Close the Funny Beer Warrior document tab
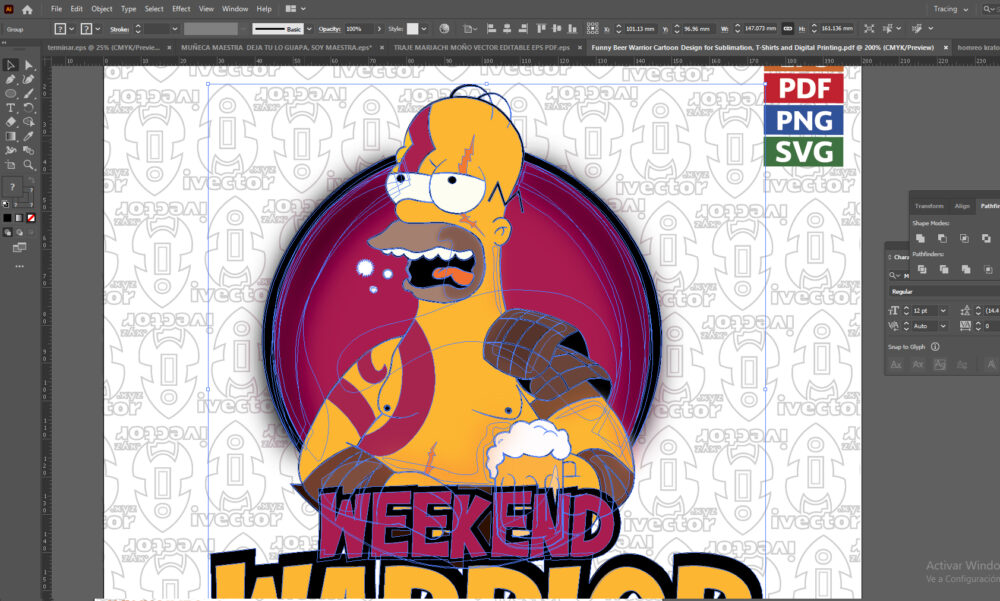The image size is (1000, 601). (x=945, y=48)
